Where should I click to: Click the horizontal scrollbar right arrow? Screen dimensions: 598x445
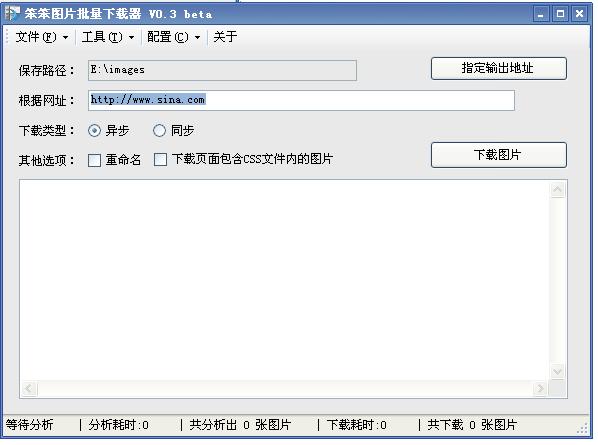point(540,389)
